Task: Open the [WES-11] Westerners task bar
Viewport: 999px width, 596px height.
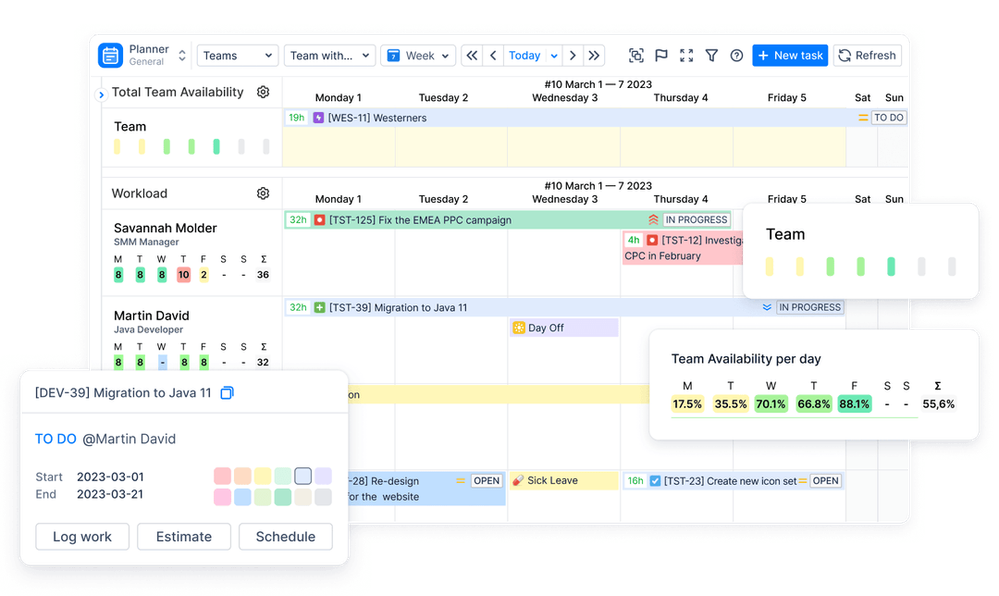Action: pos(596,118)
